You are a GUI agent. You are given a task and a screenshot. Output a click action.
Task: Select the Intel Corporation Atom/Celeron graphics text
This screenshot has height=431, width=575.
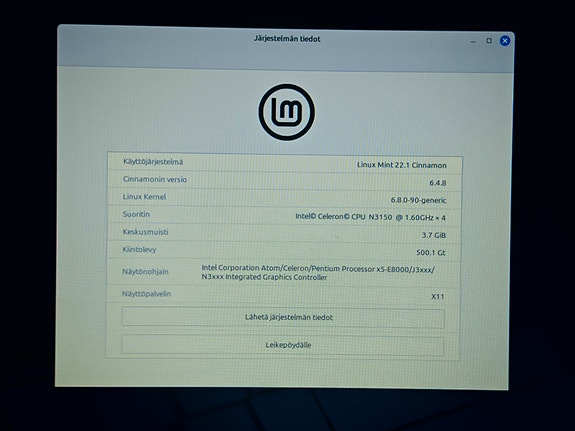tap(318, 273)
